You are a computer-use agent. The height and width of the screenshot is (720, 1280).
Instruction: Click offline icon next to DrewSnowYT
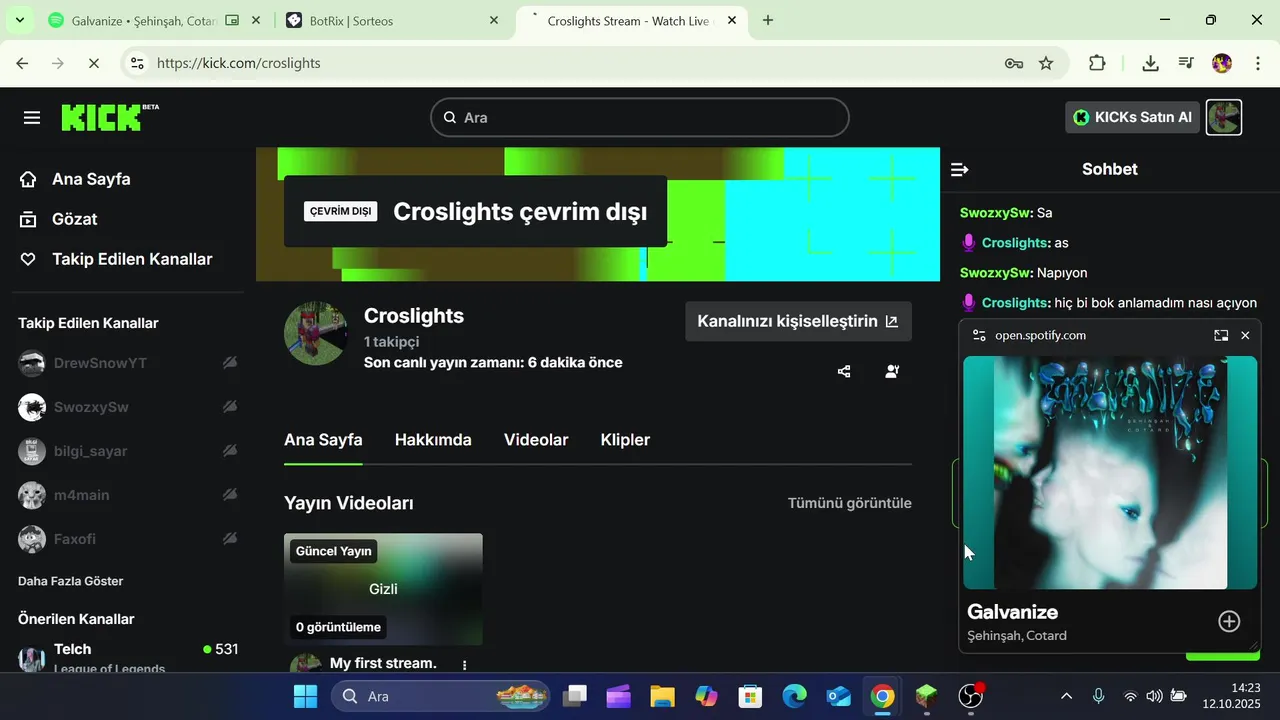click(230, 363)
